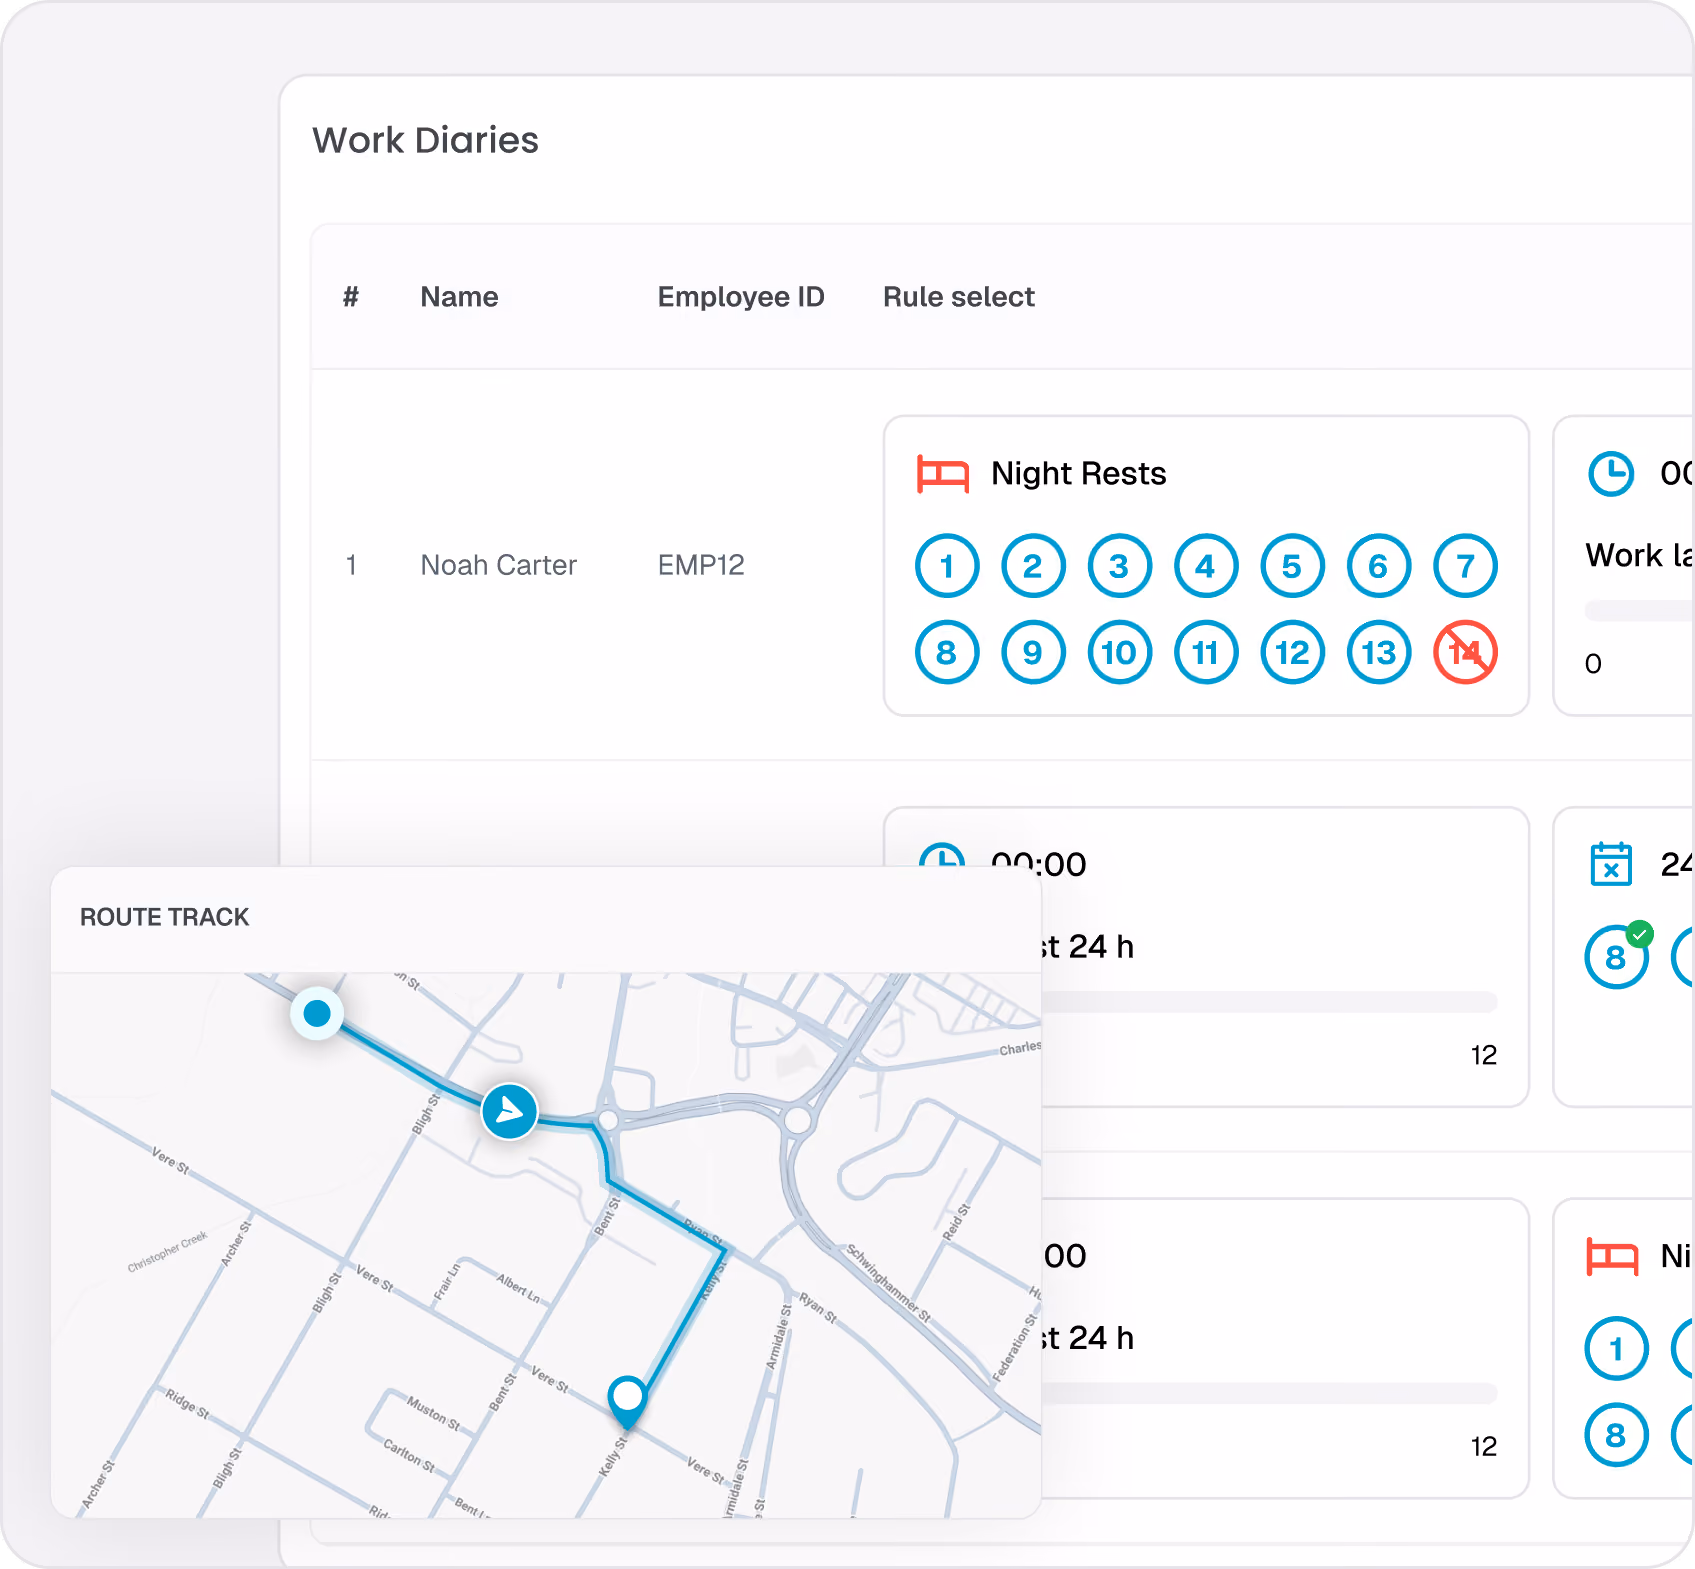Click the Christopher Creek label on the map
This screenshot has width=1695, height=1569.
[x=167, y=1251]
